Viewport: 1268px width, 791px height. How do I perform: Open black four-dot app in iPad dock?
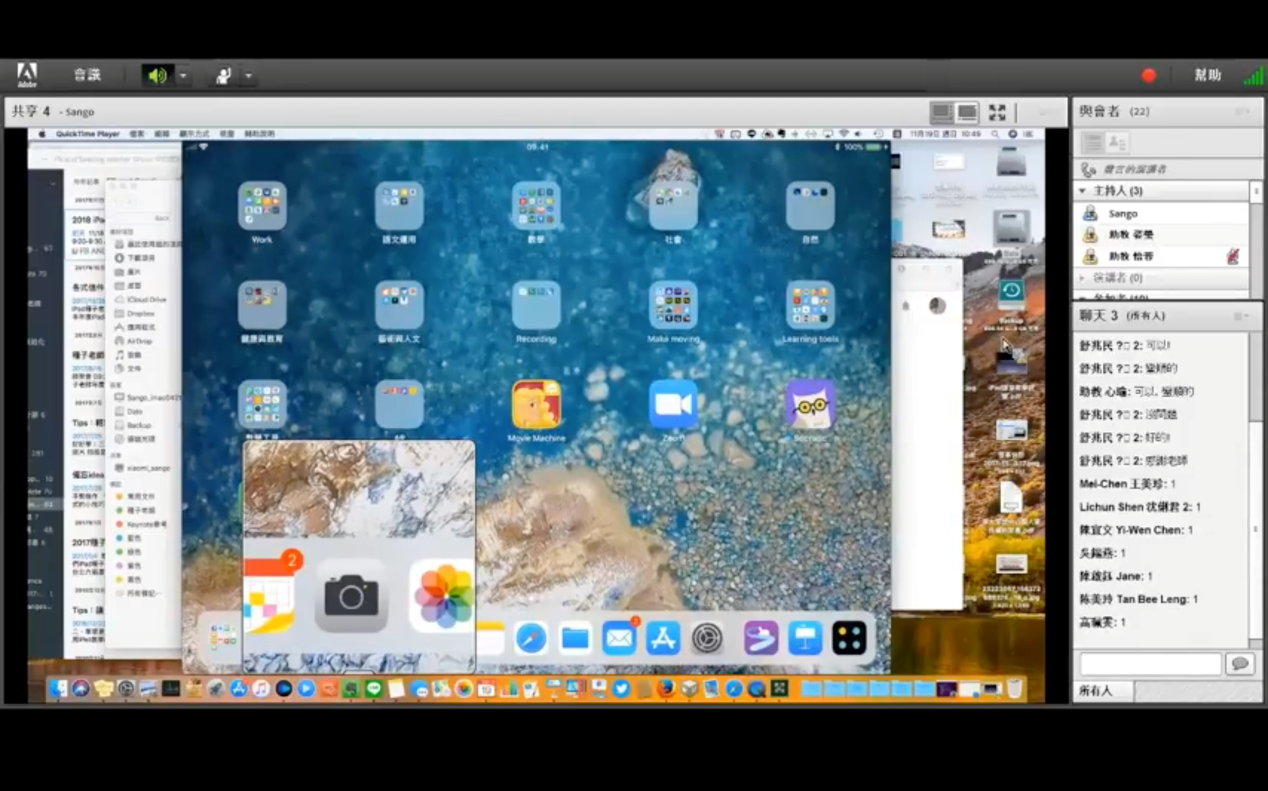click(849, 638)
